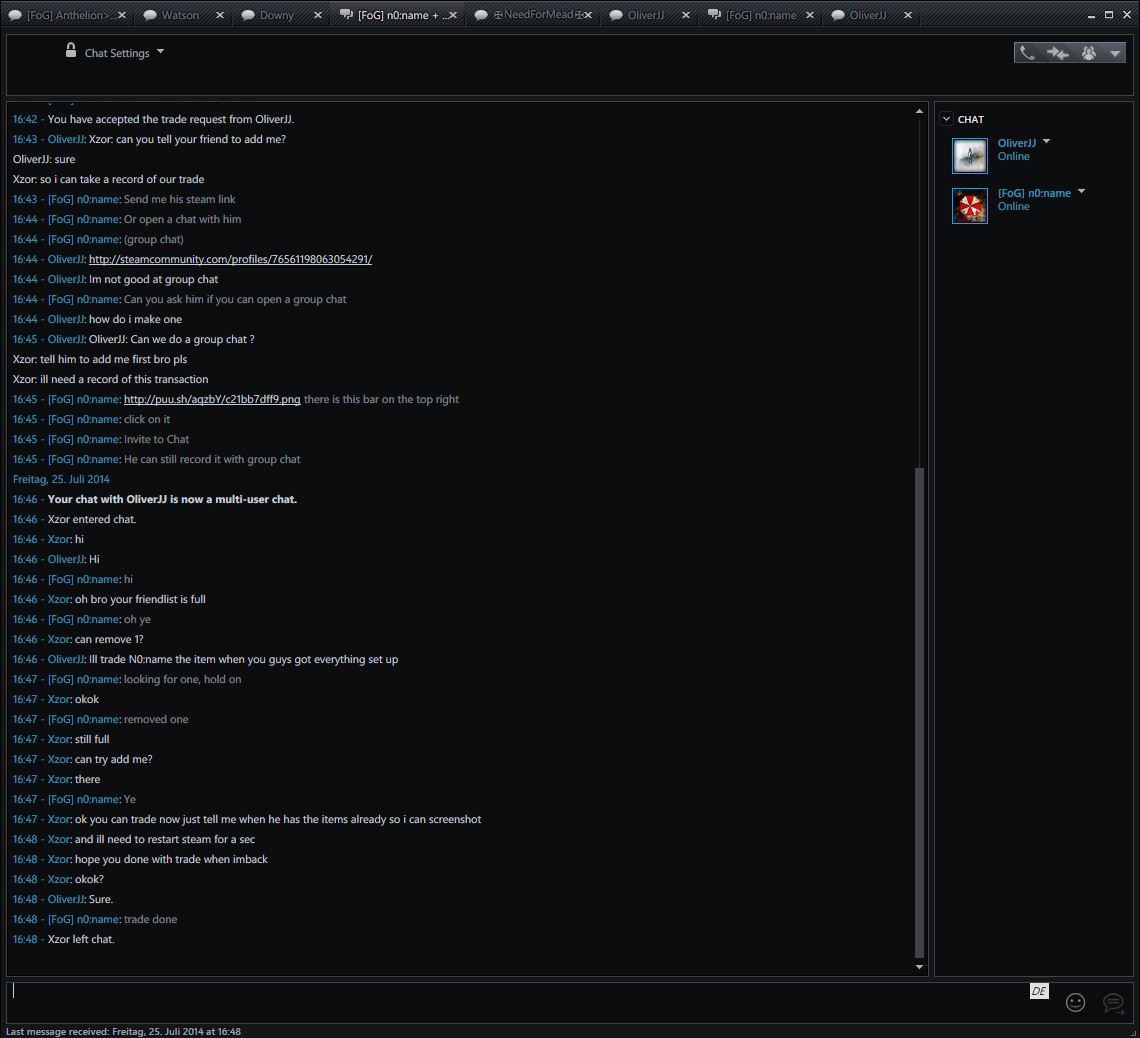The width and height of the screenshot is (1140, 1038).
Task: Click the send message speech bubble icon
Action: pos(1112,1002)
